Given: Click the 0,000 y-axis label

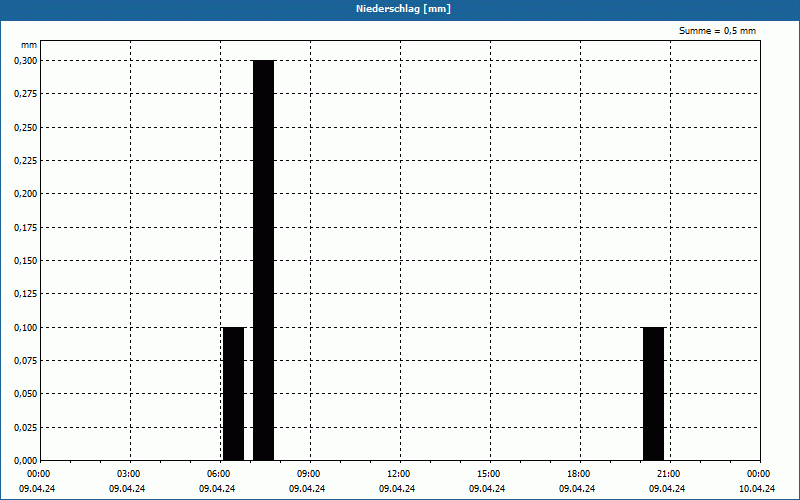Looking at the screenshot, I should point(26,461).
